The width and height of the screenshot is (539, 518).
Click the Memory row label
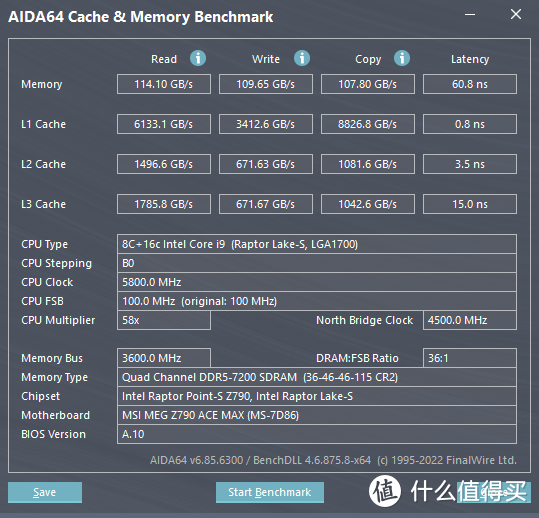[x=42, y=84]
